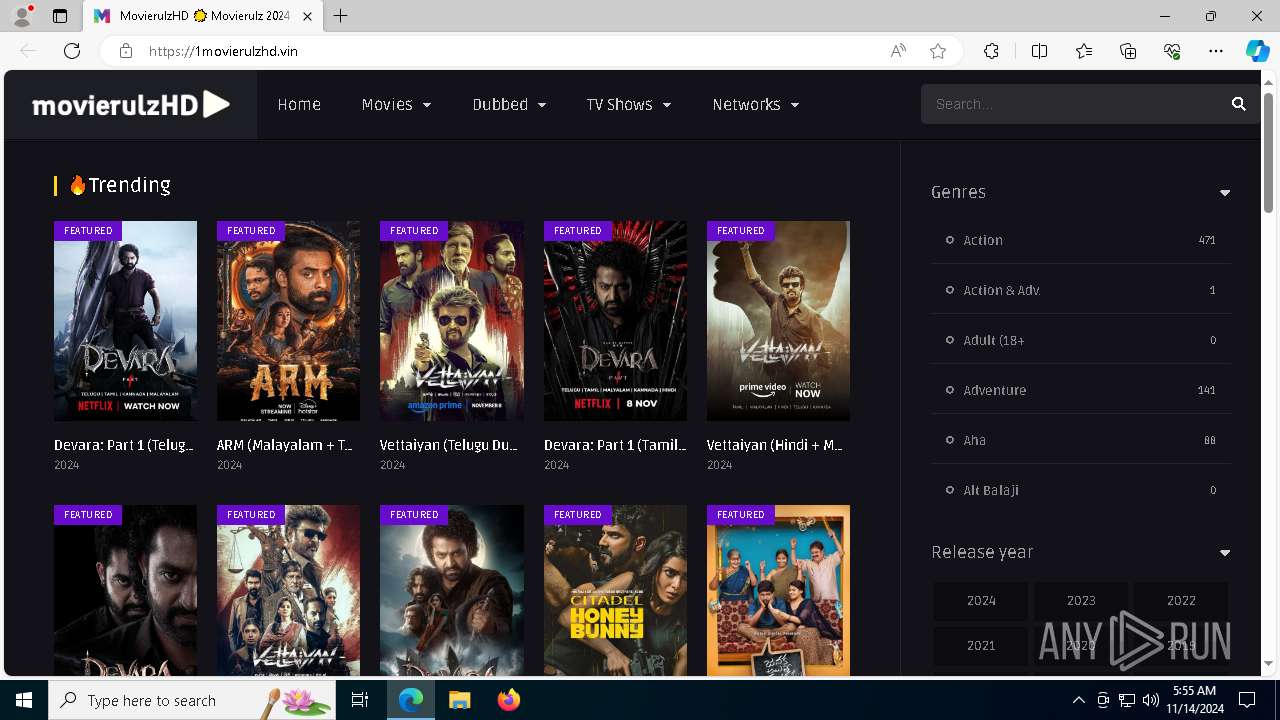Viewport: 1280px width, 720px height.
Task: Add page to favorites star icon
Action: point(938,51)
